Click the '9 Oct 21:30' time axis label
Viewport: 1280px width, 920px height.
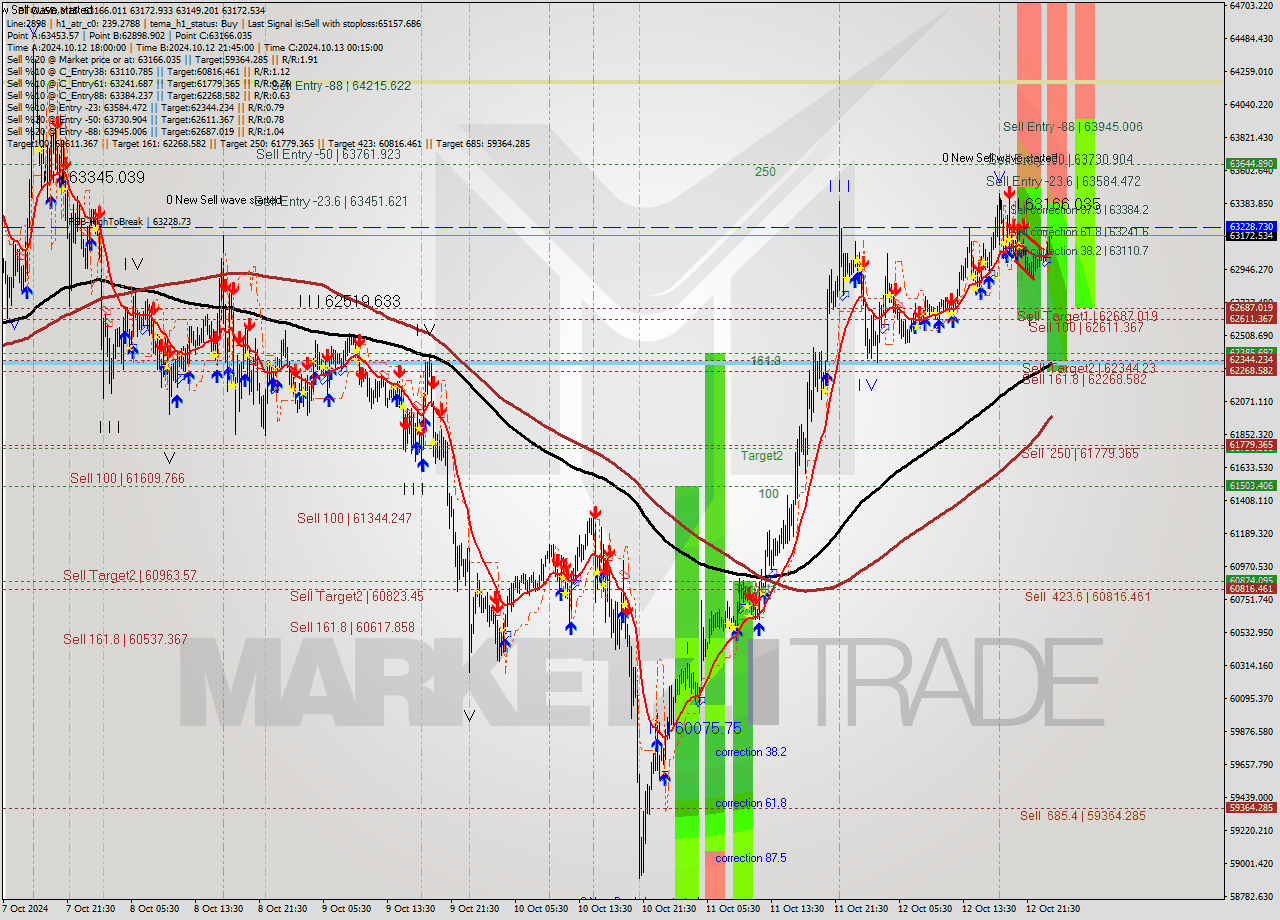point(476,909)
